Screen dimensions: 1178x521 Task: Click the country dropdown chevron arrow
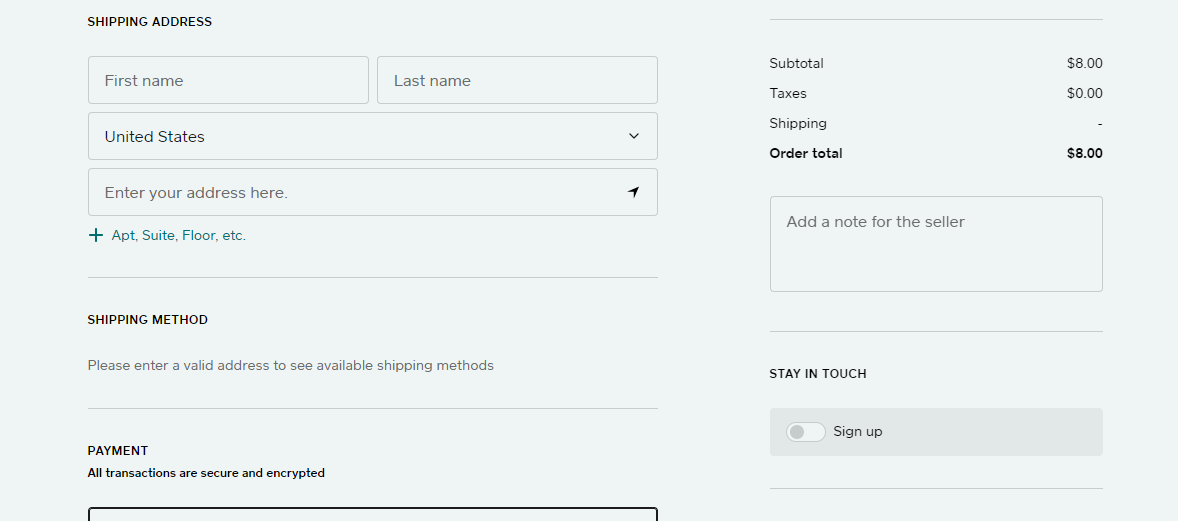click(x=633, y=136)
